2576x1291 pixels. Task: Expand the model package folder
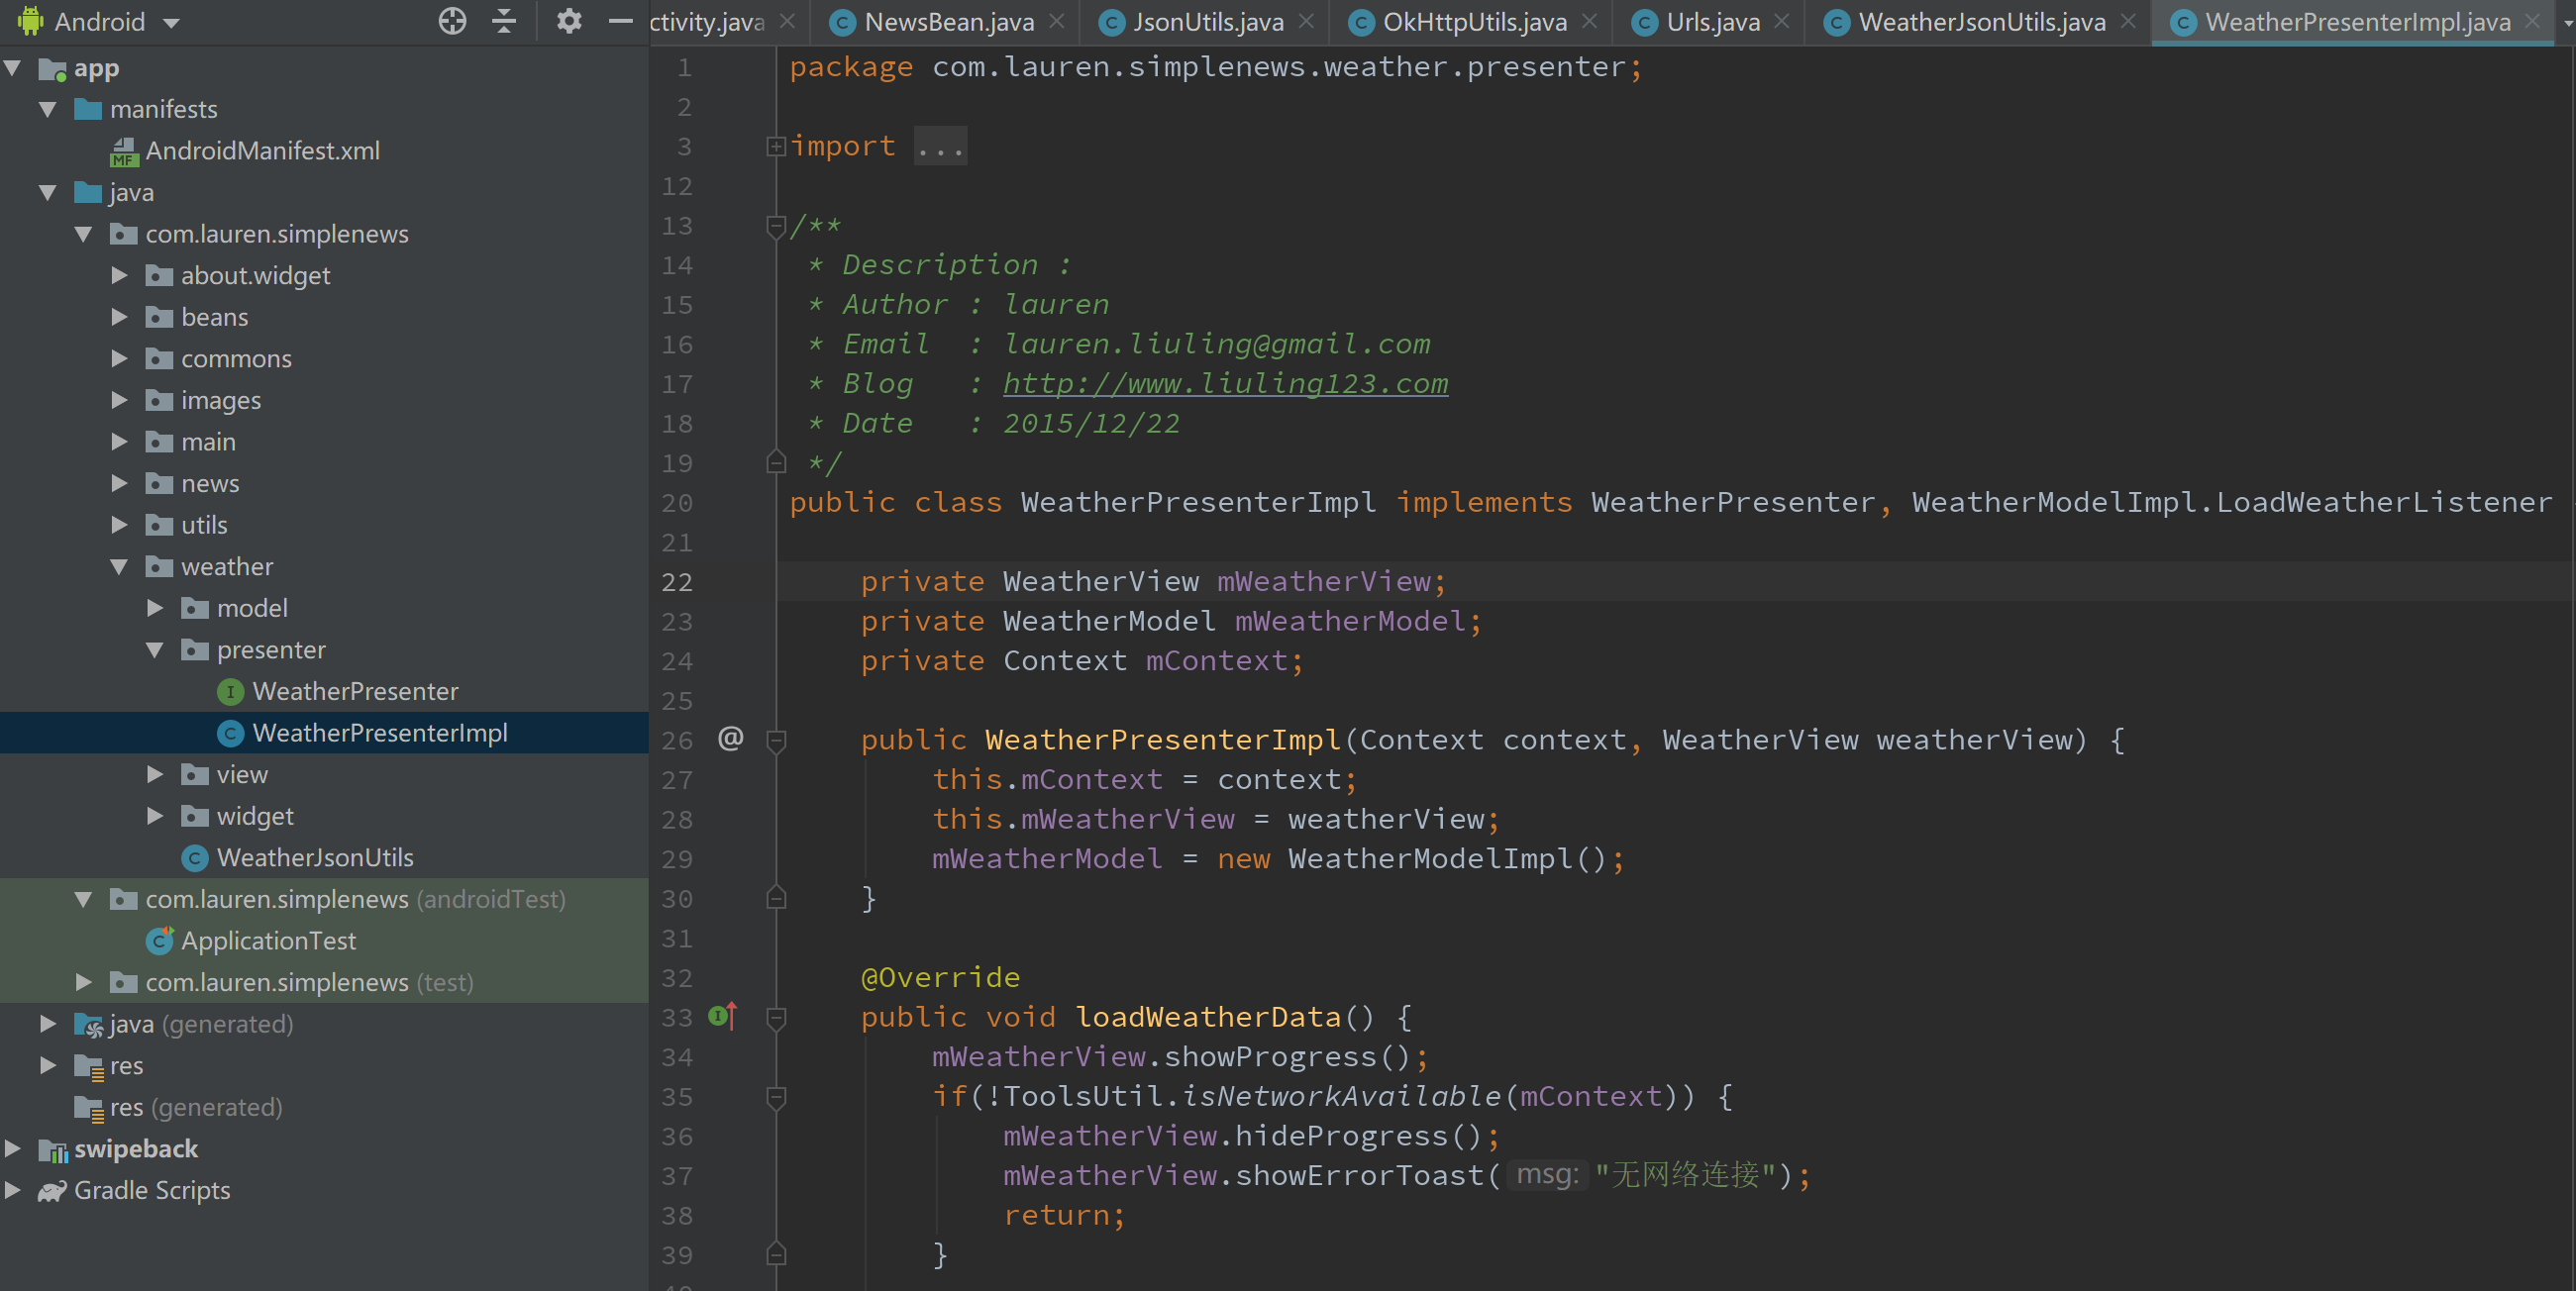click(x=155, y=608)
